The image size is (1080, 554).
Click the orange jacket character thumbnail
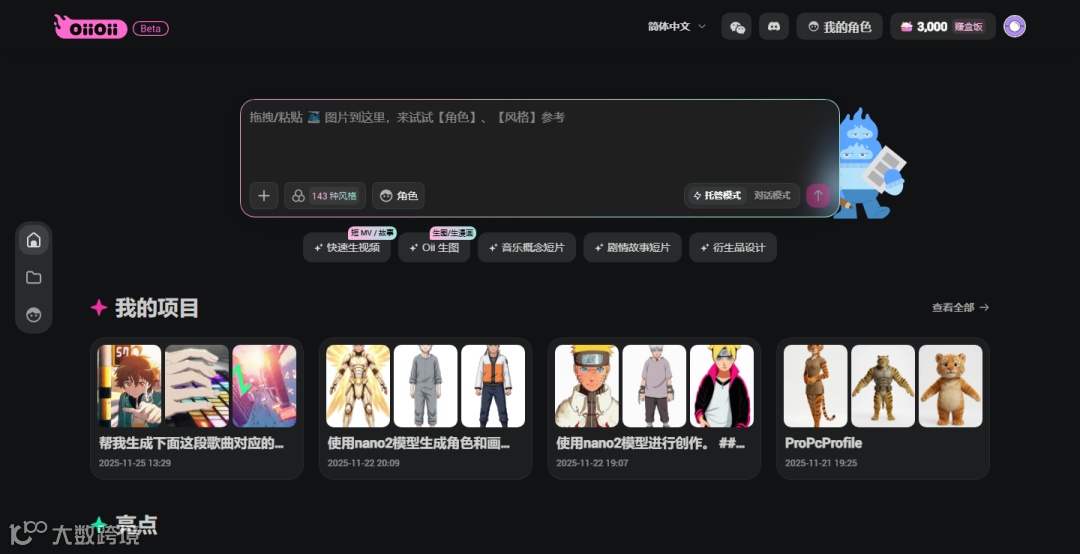[493, 386]
